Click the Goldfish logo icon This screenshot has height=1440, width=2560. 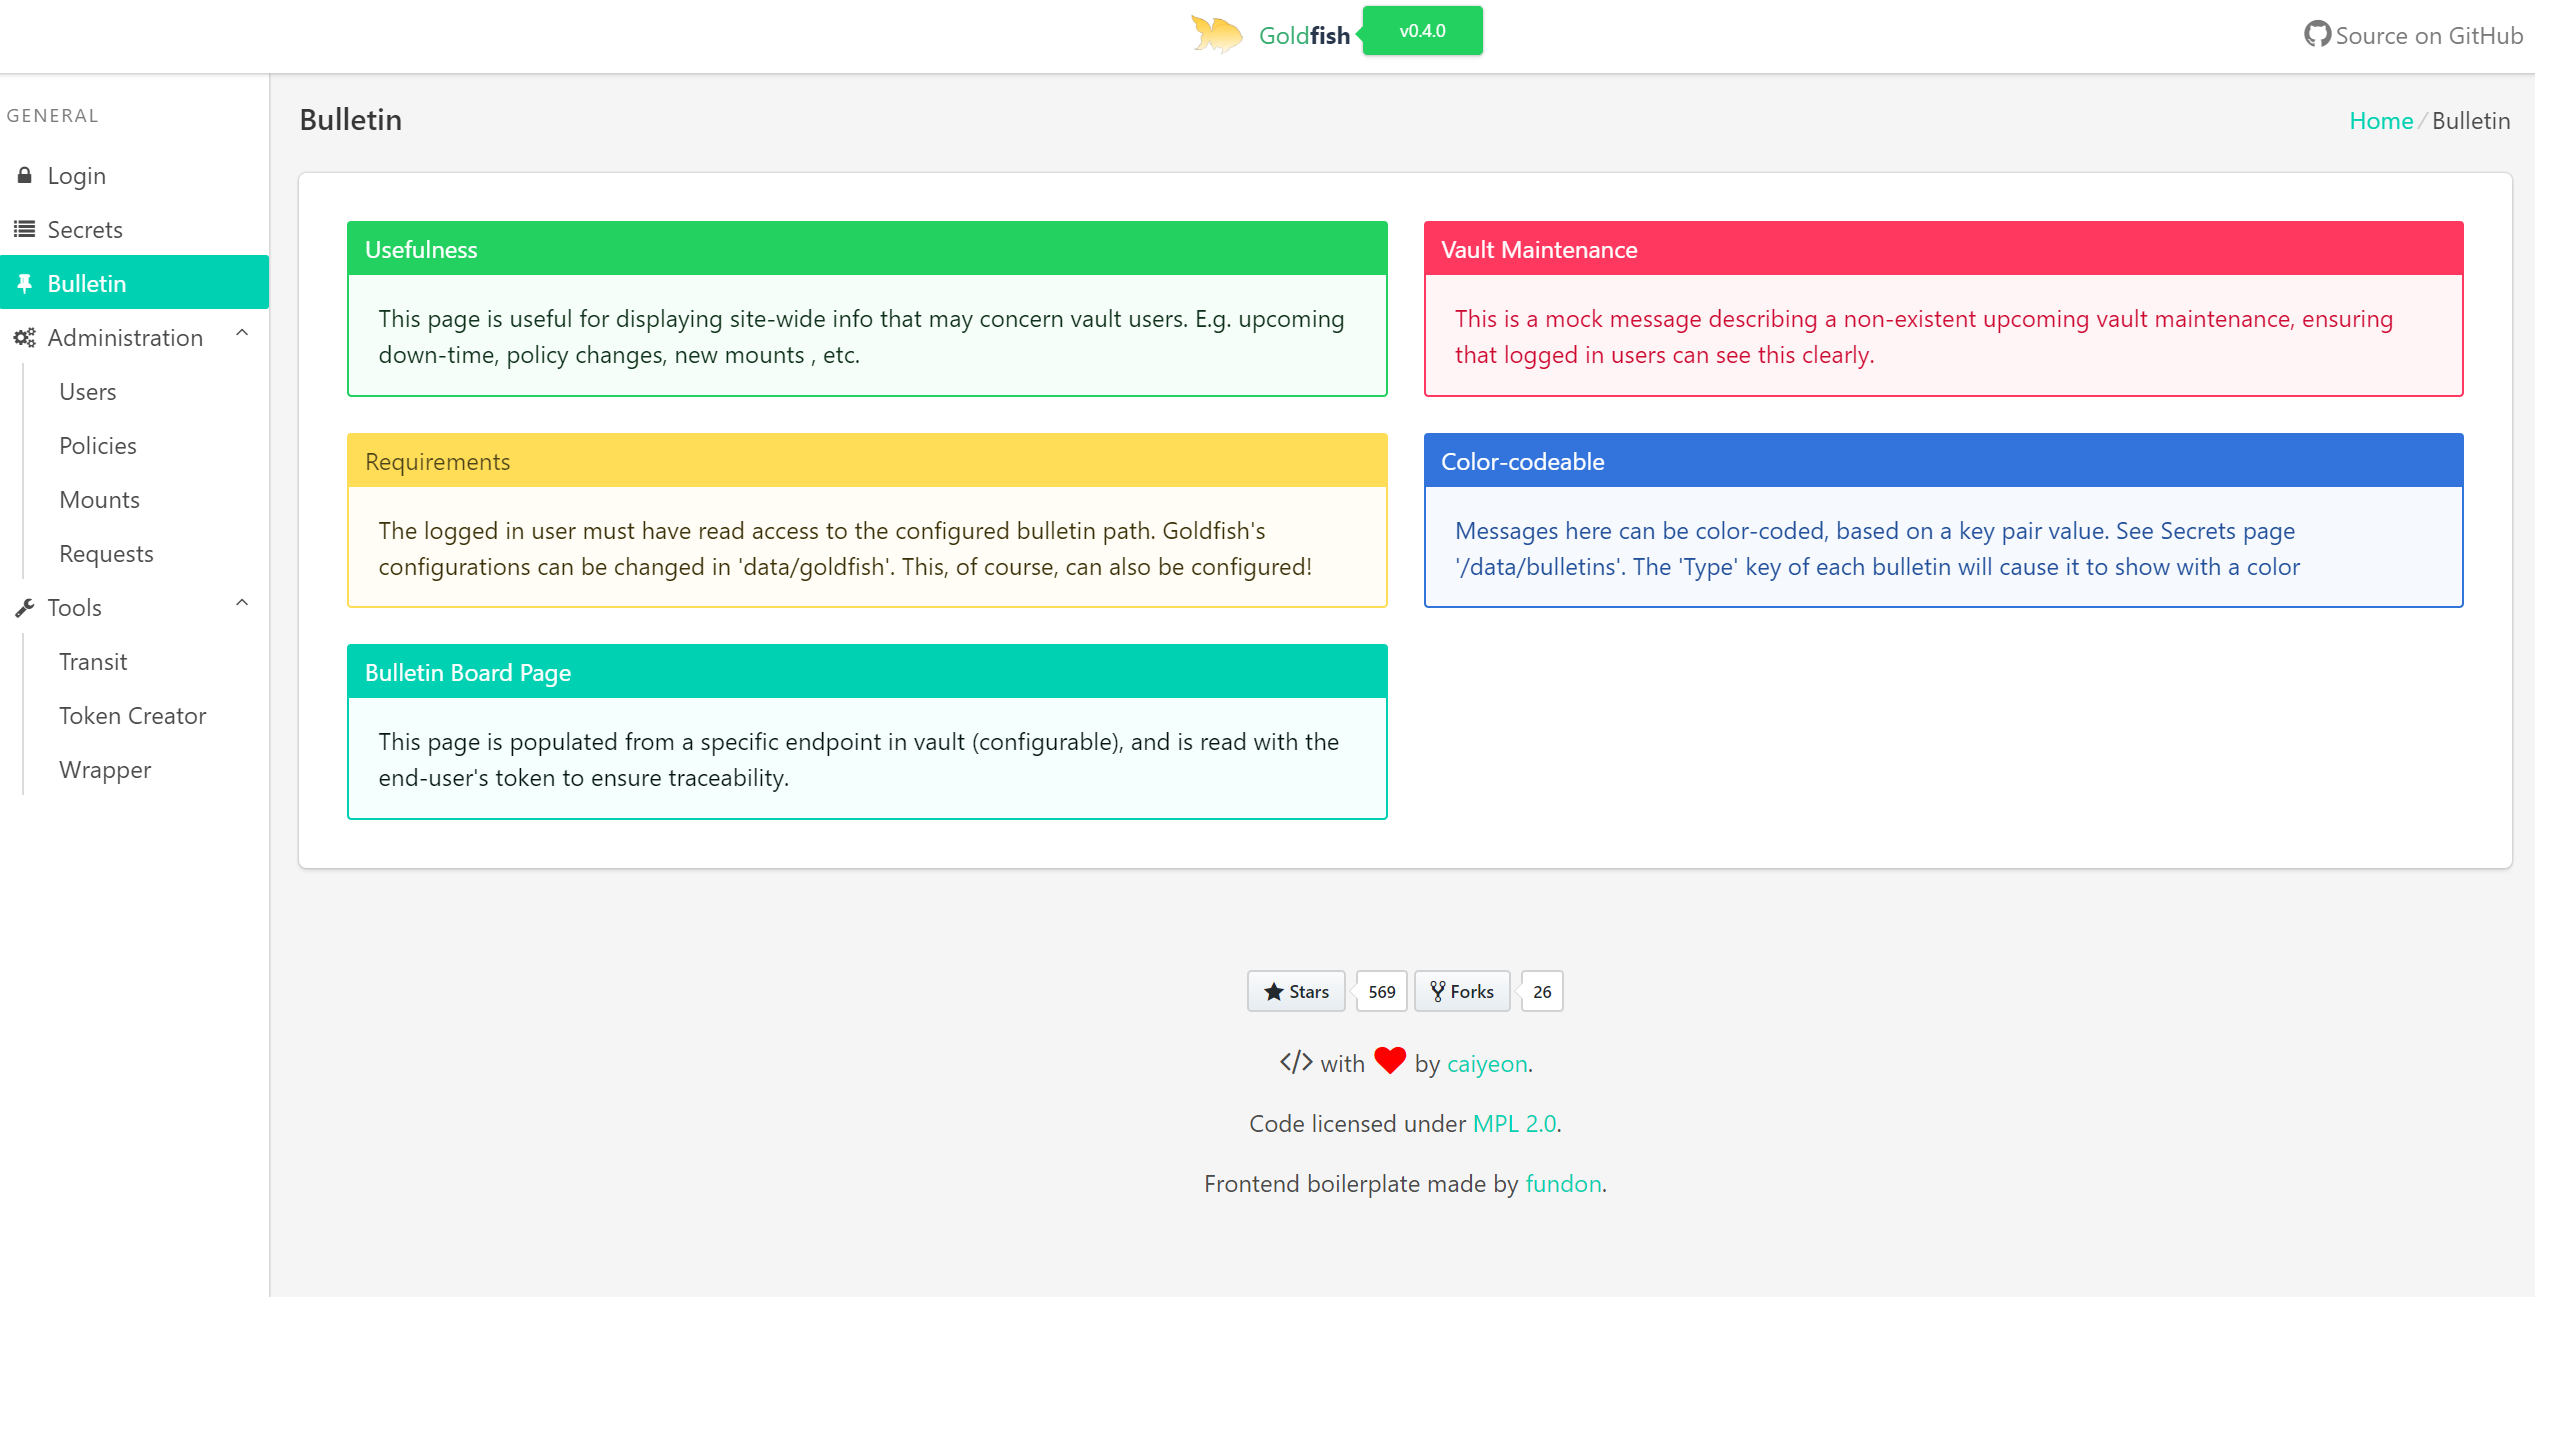coord(1216,35)
